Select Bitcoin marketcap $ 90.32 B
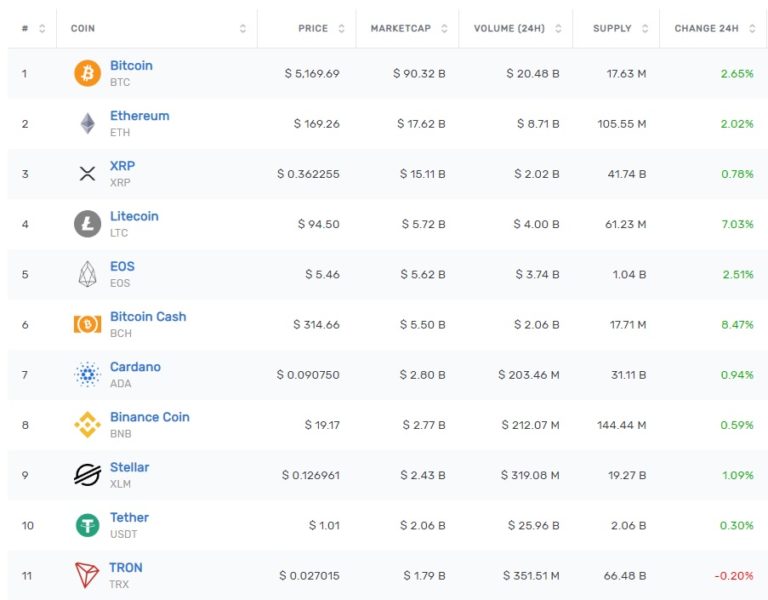768x600 pixels. 419,73
